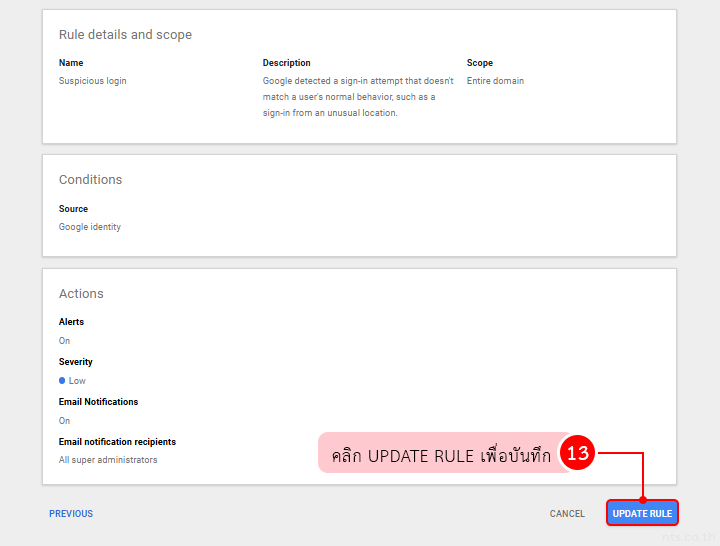The image size is (720, 546).
Task: Click the Scope column label
Action: pos(480,63)
